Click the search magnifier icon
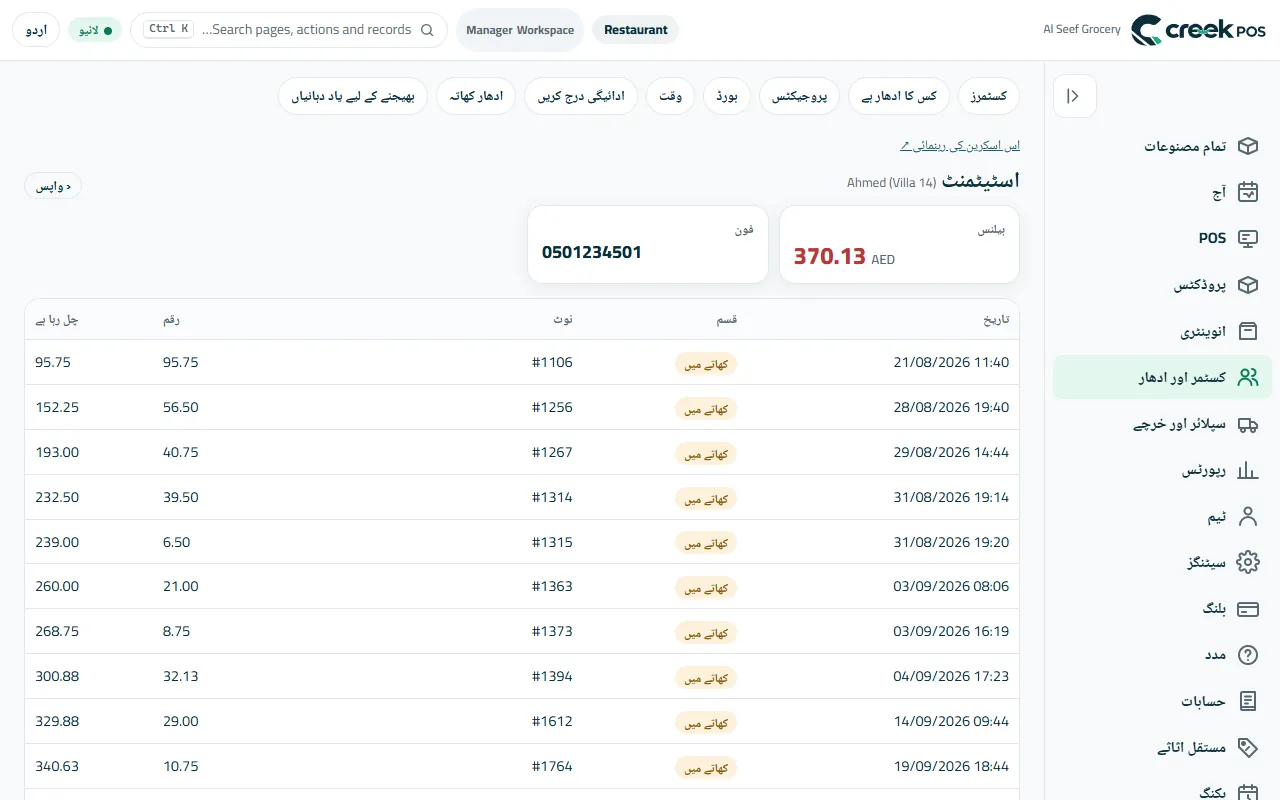The height and width of the screenshot is (800, 1280). [427, 30]
